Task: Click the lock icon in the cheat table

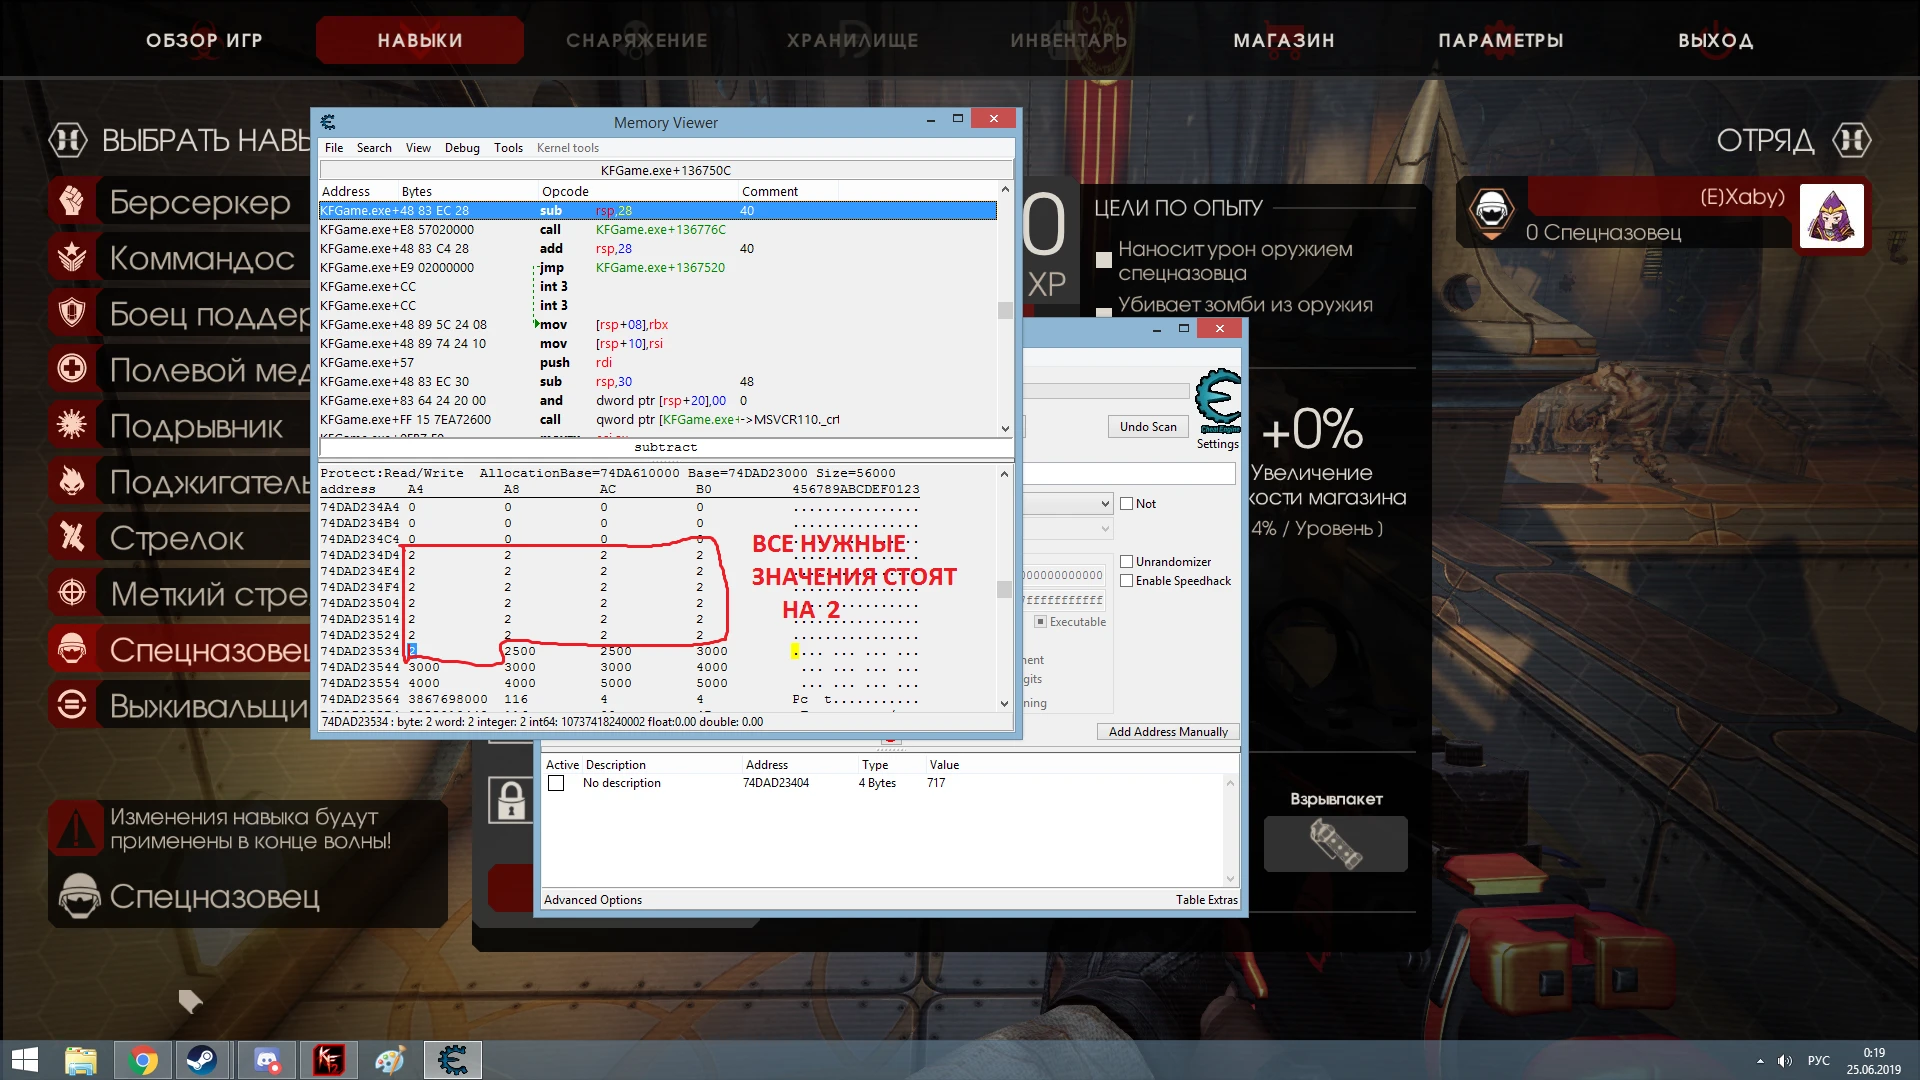Action: (512, 801)
